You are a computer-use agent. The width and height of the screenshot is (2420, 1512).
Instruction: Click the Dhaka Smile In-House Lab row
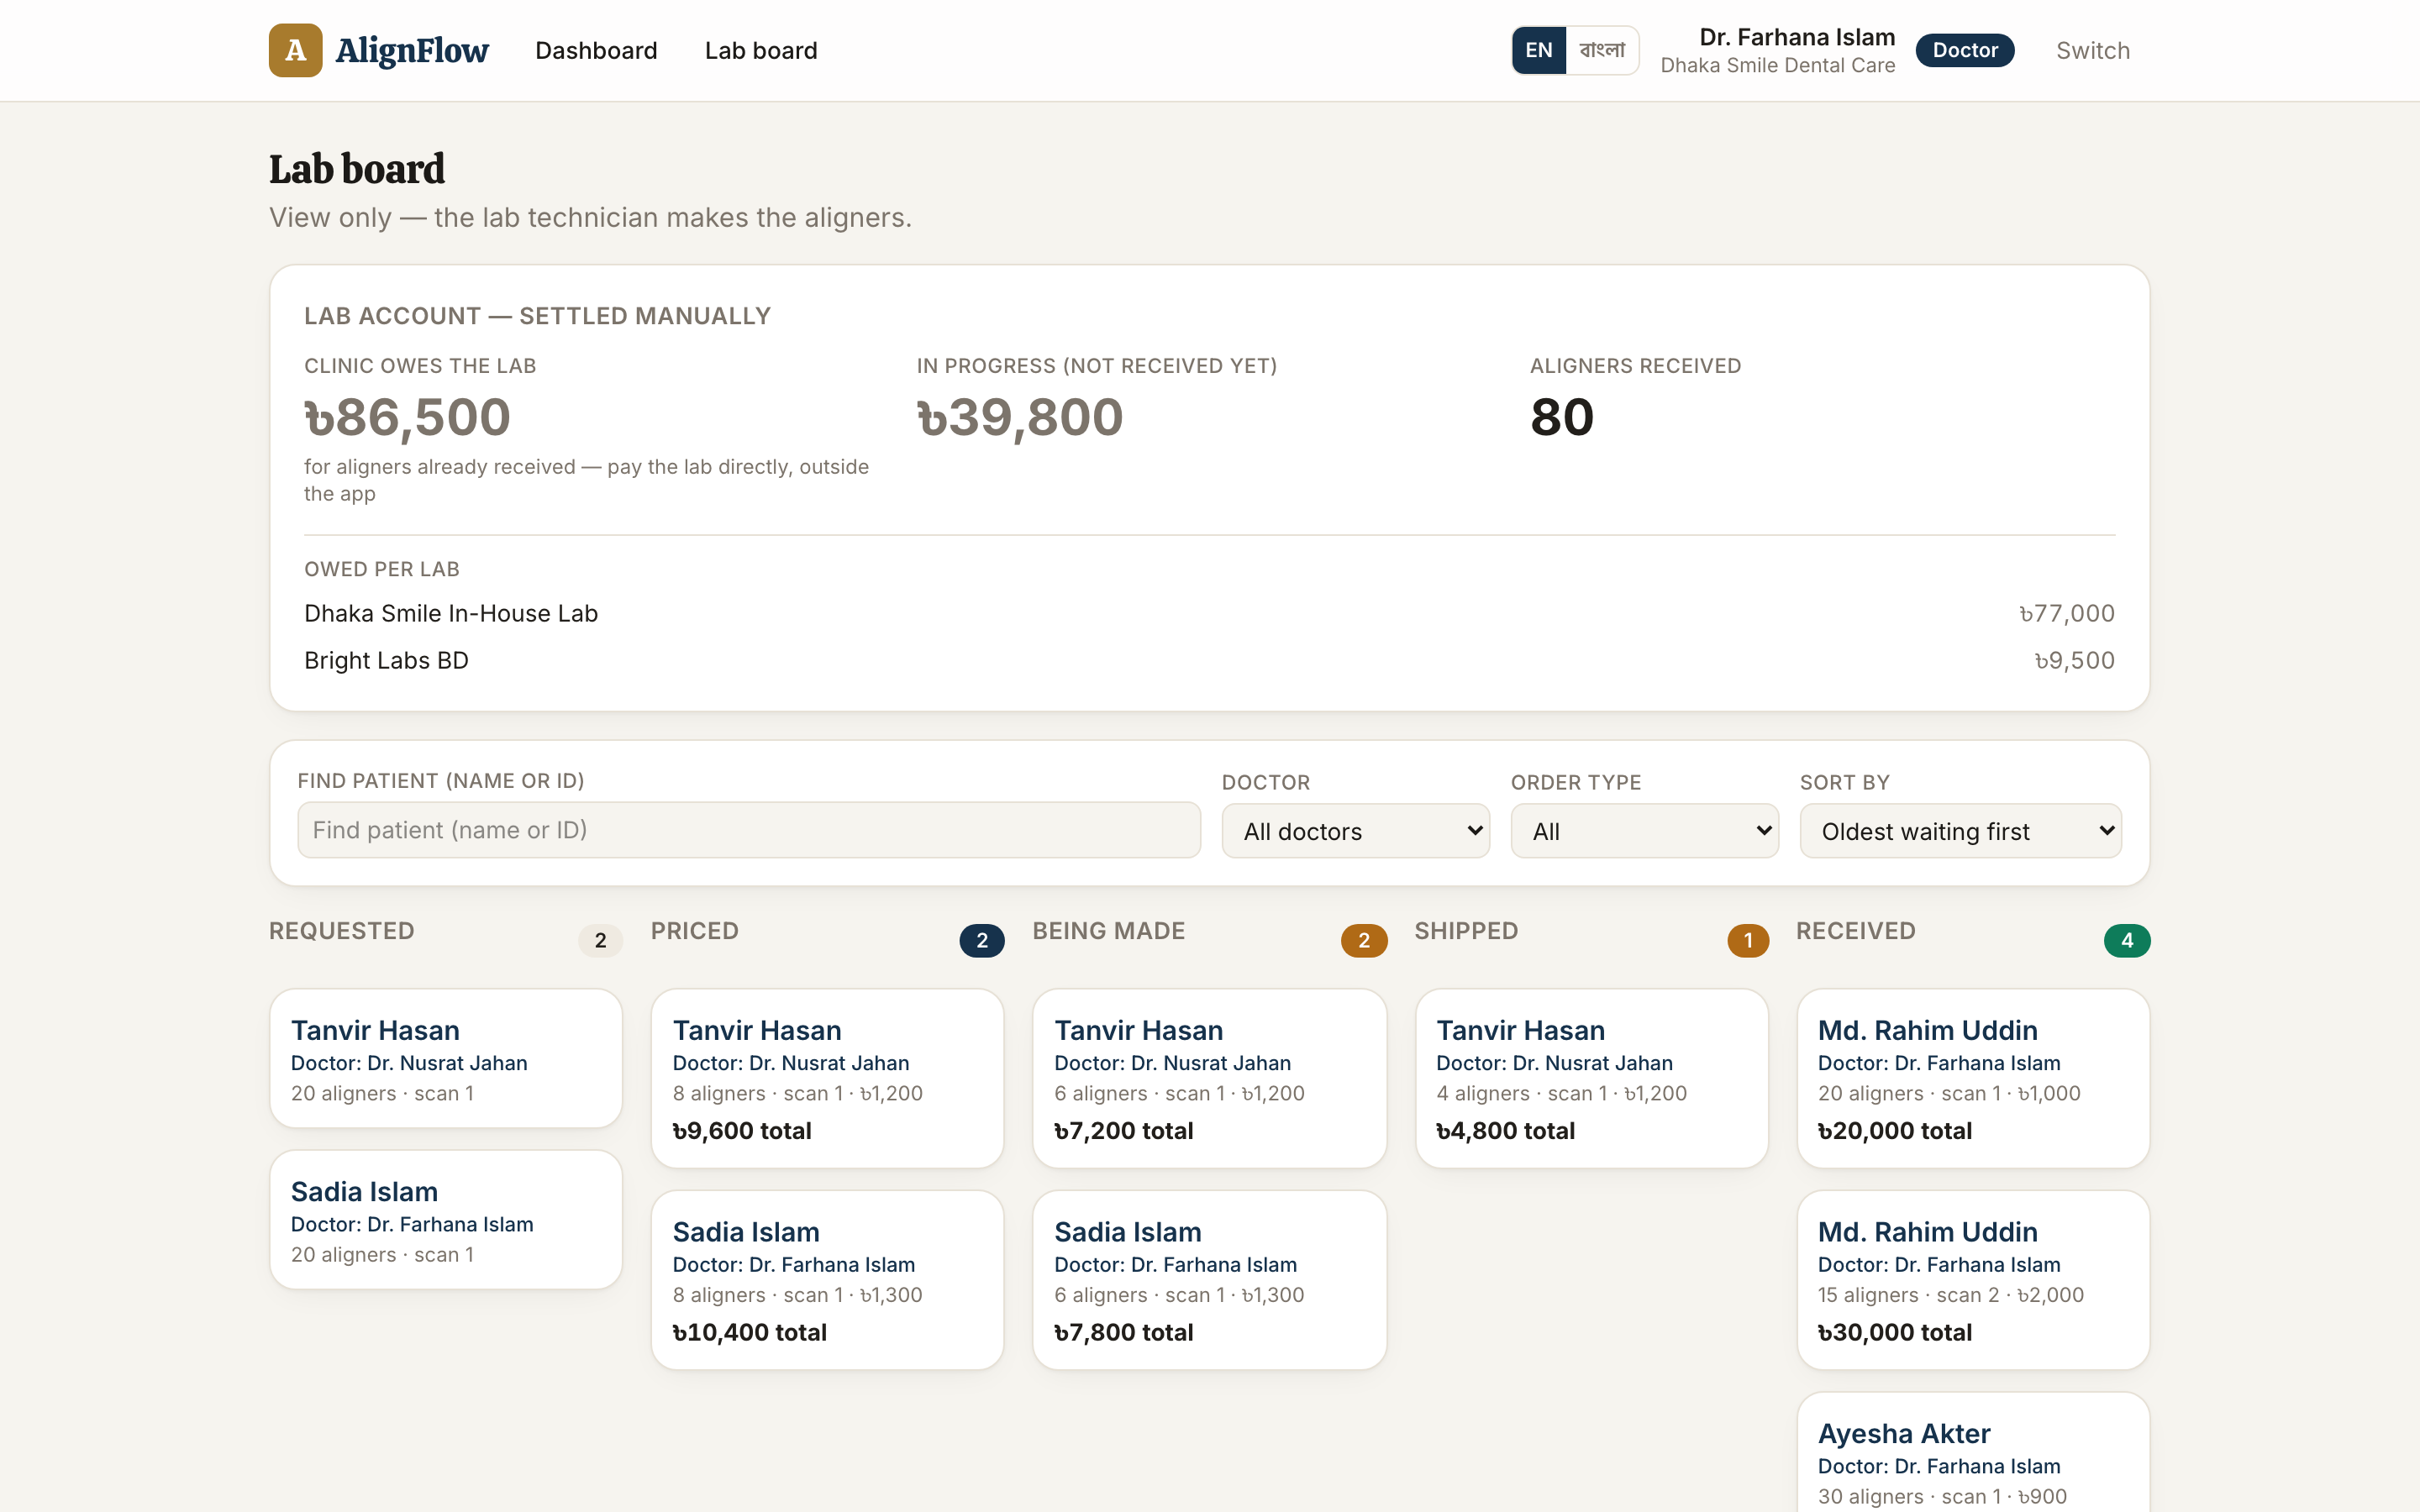1209,613
